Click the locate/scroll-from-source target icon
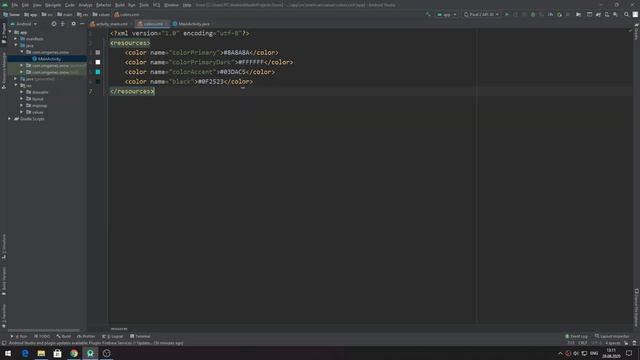640x360 pixels. 54,24
